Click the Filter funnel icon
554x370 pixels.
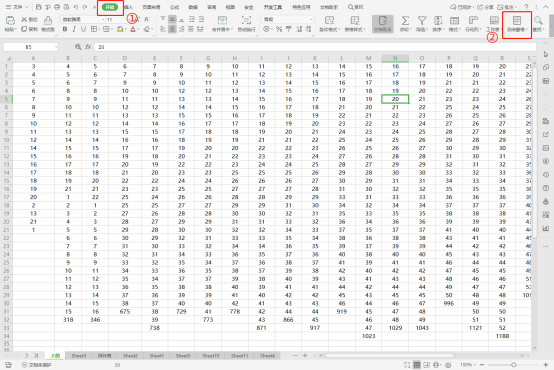point(422,20)
